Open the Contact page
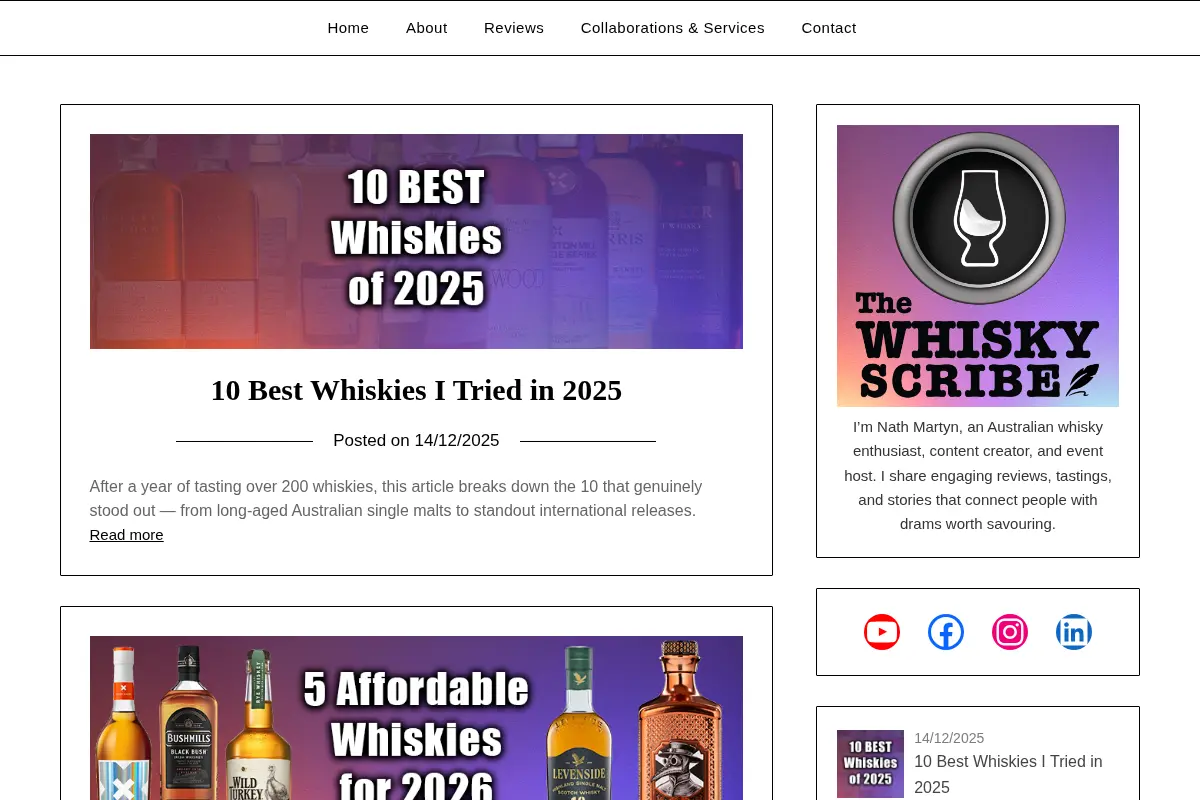This screenshot has height=800, width=1200. coord(829,28)
